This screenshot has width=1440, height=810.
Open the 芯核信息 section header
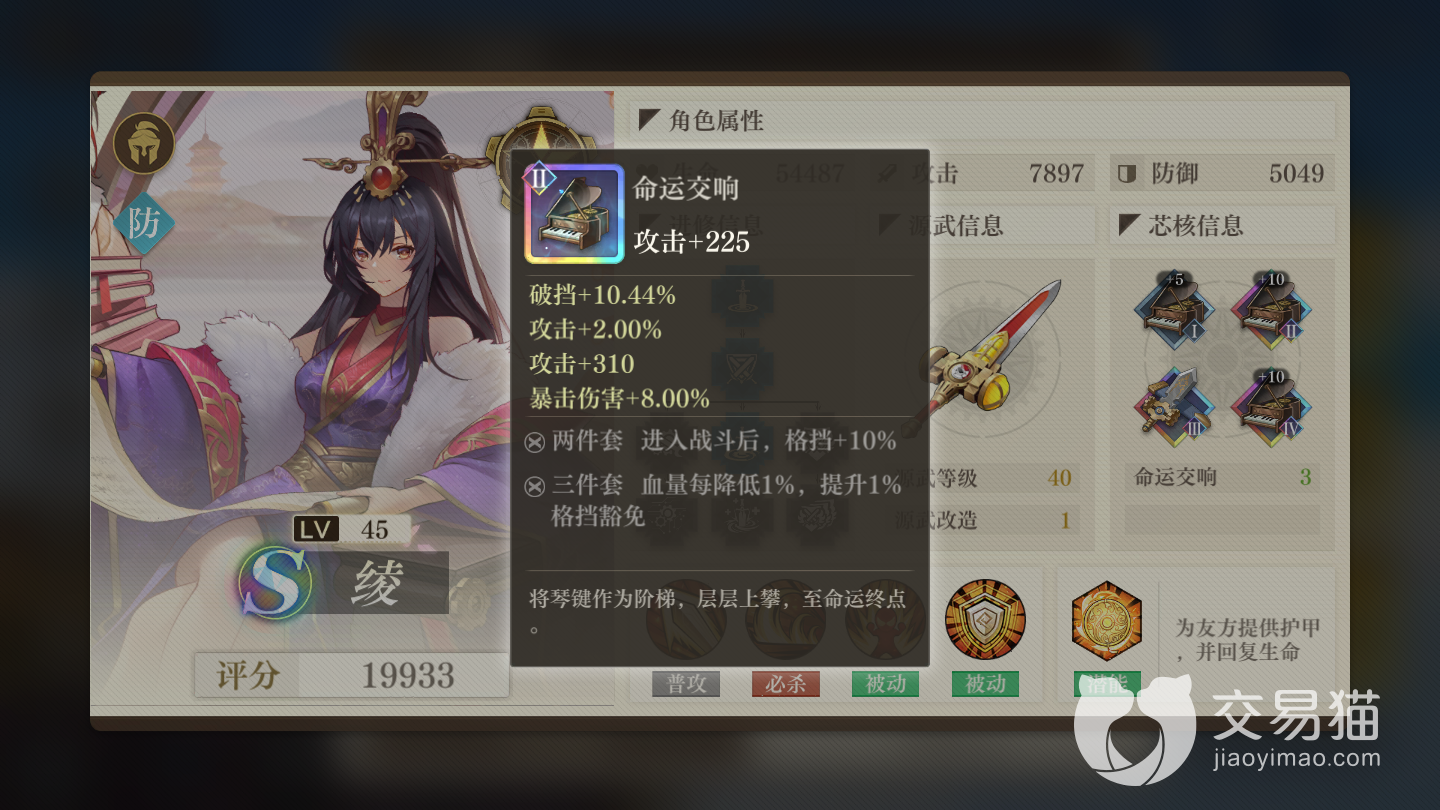pyautogui.click(x=1222, y=226)
